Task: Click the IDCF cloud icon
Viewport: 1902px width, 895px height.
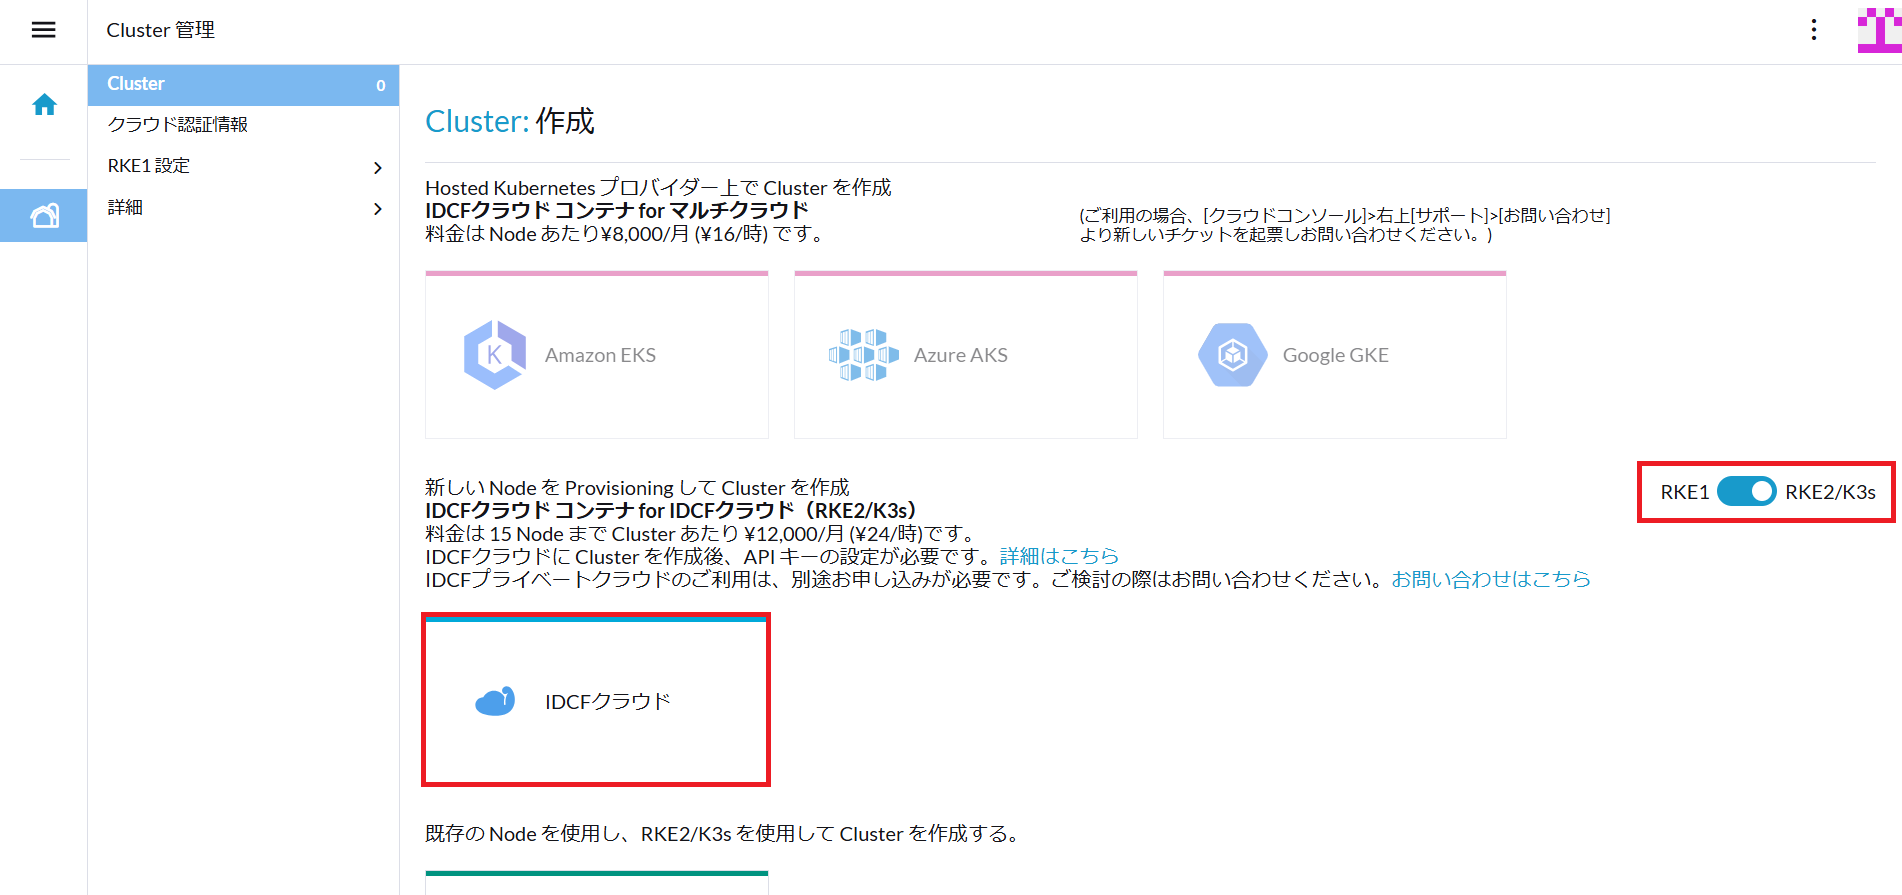Action: [495, 701]
